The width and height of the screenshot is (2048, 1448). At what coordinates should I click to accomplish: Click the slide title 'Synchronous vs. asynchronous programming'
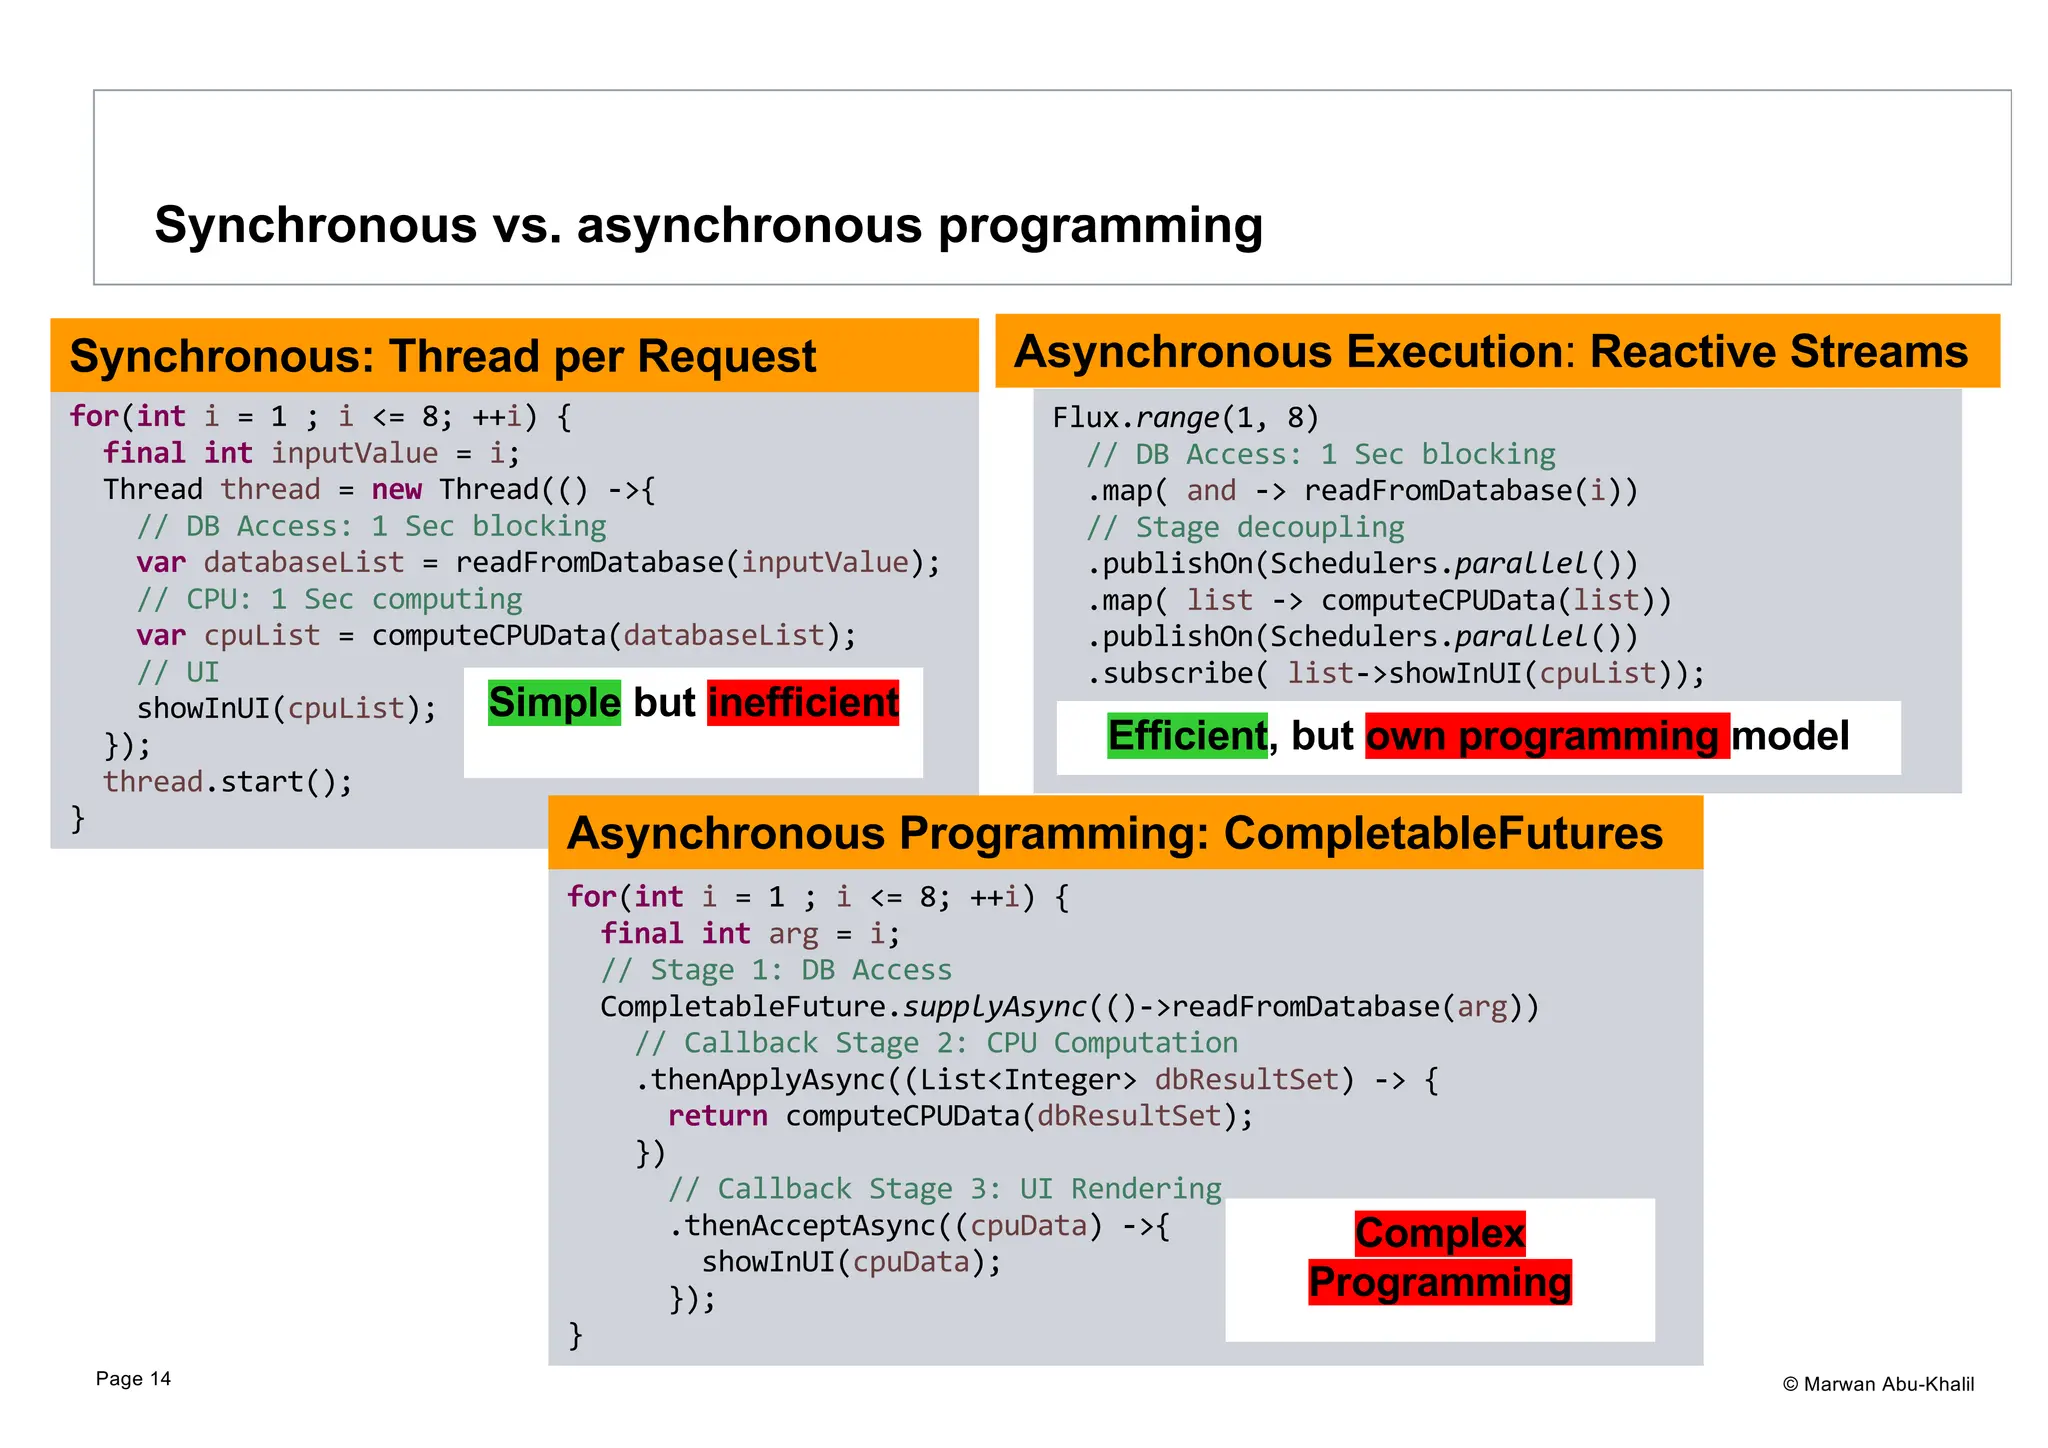click(x=708, y=225)
